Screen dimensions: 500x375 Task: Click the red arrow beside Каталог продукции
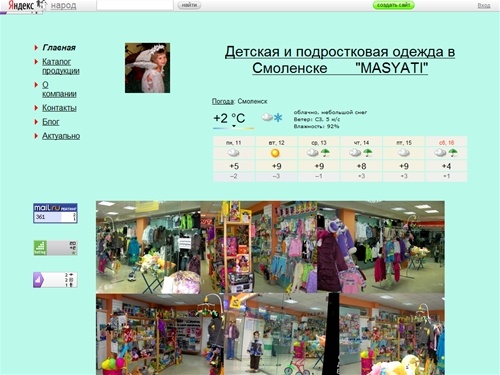(x=36, y=62)
